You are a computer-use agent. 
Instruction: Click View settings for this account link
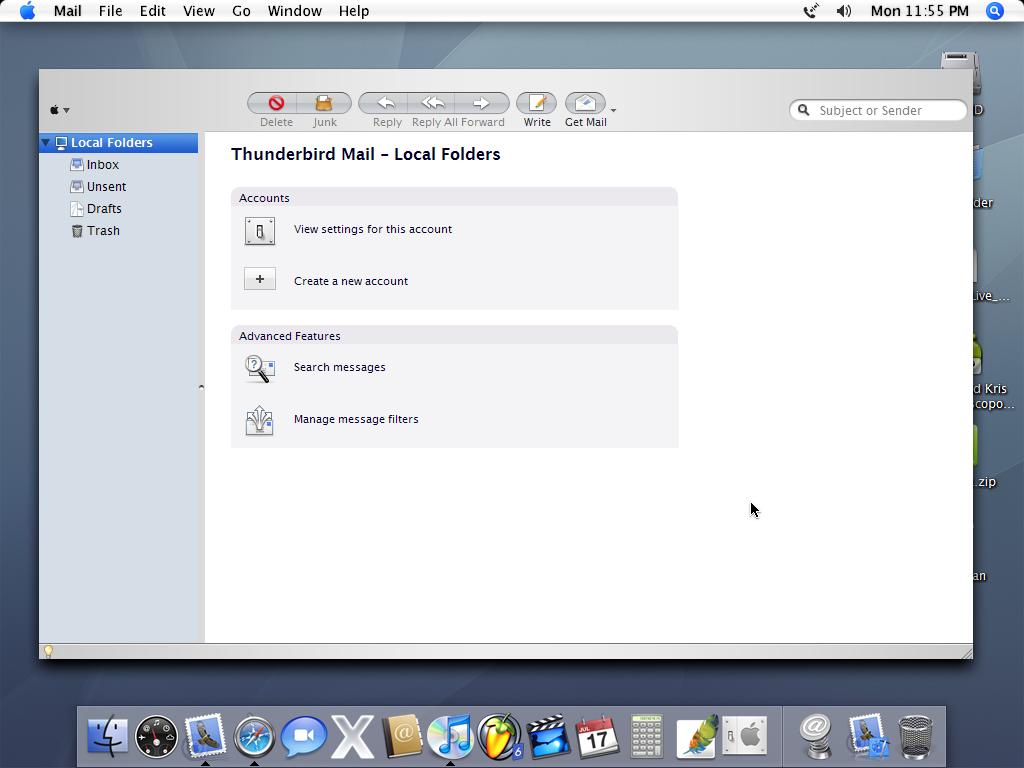[x=373, y=229]
